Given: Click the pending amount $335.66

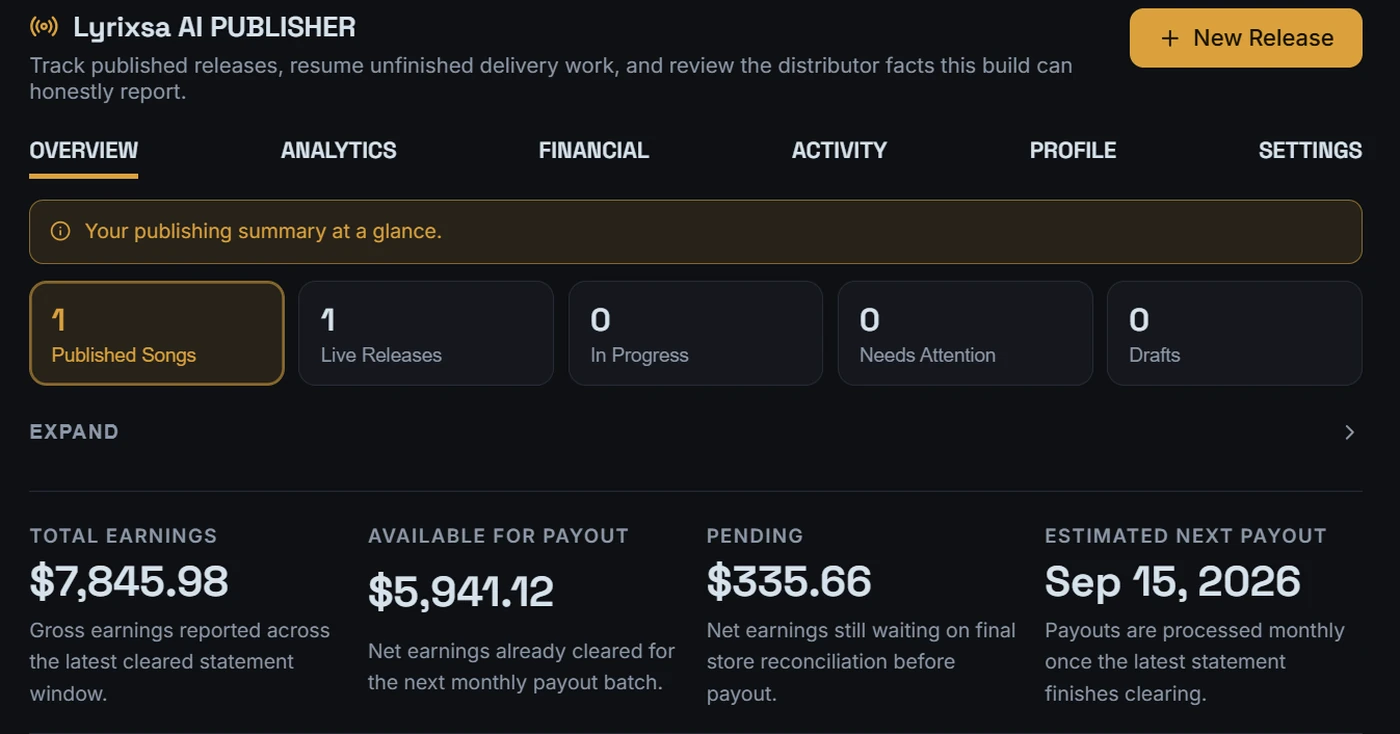Looking at the screenshot, I should [789, 582].
